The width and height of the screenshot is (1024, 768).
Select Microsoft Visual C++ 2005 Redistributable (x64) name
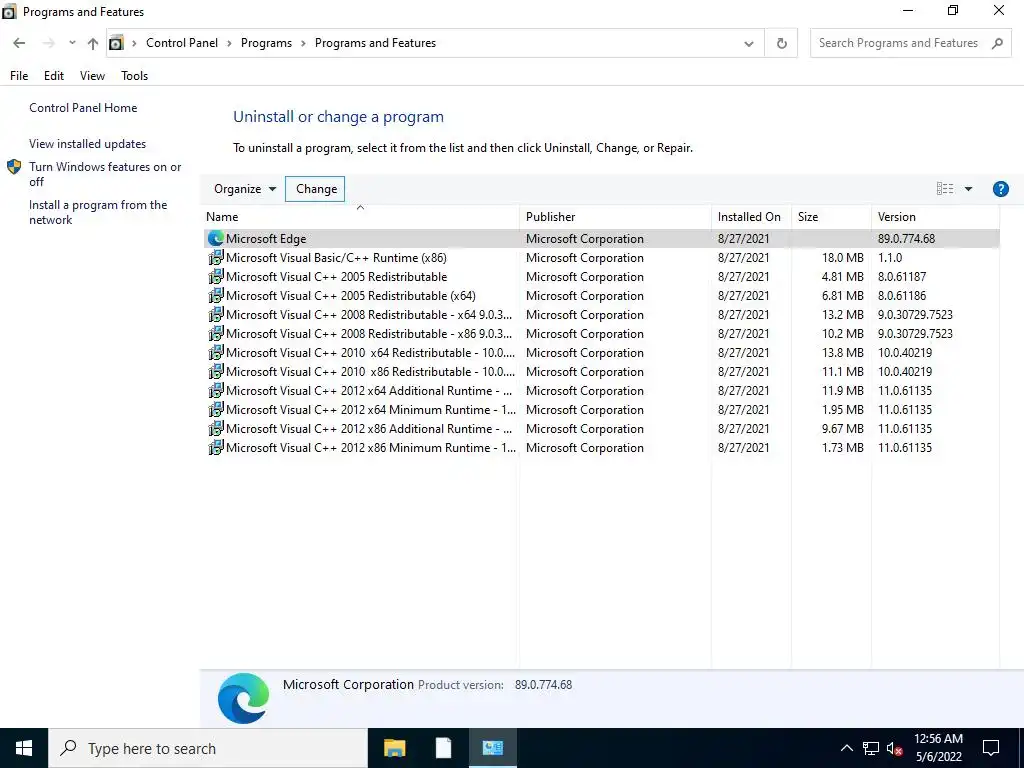click(x=351, y=296)
